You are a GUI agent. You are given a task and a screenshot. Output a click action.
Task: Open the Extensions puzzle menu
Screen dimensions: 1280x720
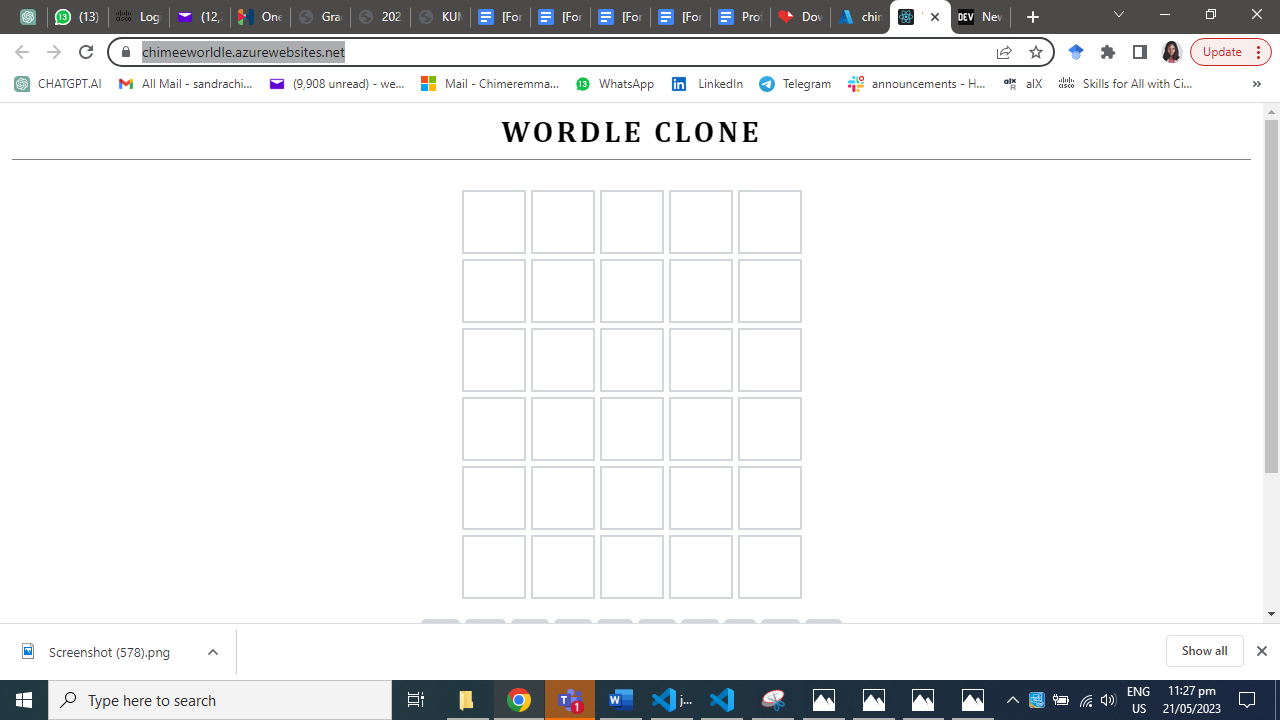[1108, 52]
